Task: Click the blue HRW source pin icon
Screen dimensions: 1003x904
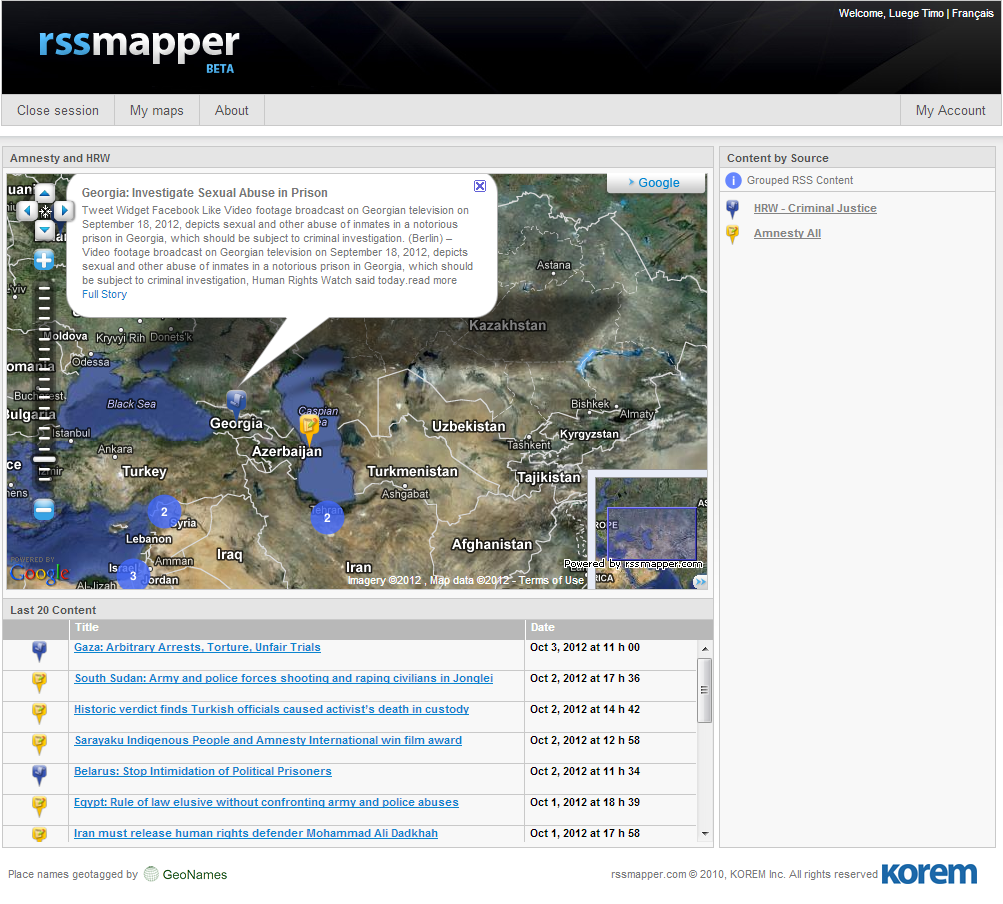Action: pos(733,209)
